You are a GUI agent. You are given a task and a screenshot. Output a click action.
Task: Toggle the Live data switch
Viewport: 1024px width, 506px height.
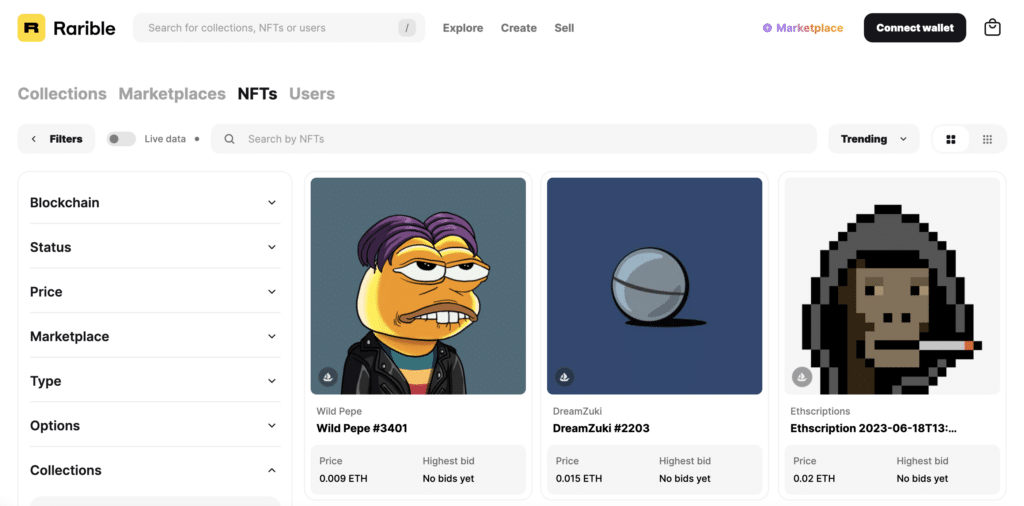[x=121, y=139]
